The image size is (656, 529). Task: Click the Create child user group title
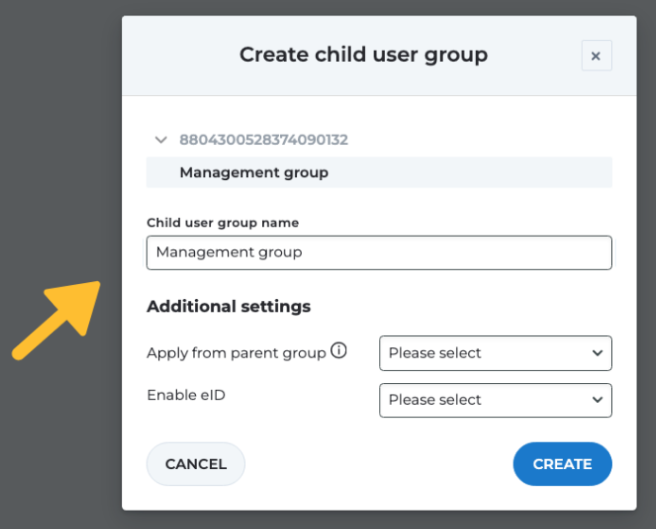pos(363,55)
